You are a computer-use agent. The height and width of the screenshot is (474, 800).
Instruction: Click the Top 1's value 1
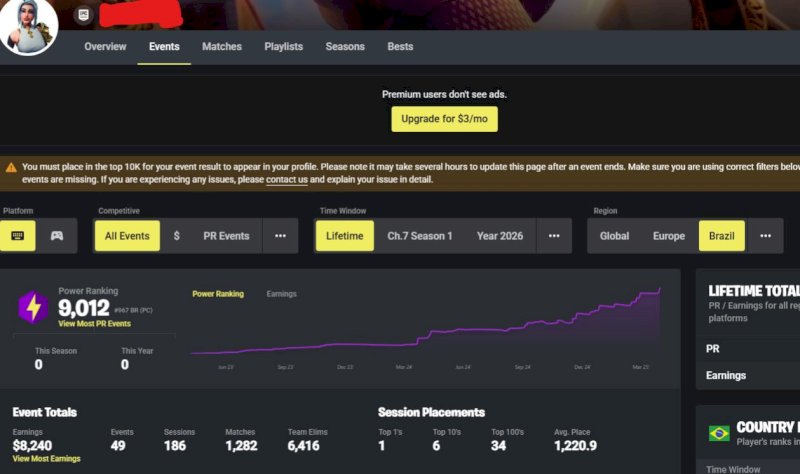(382, 445)
